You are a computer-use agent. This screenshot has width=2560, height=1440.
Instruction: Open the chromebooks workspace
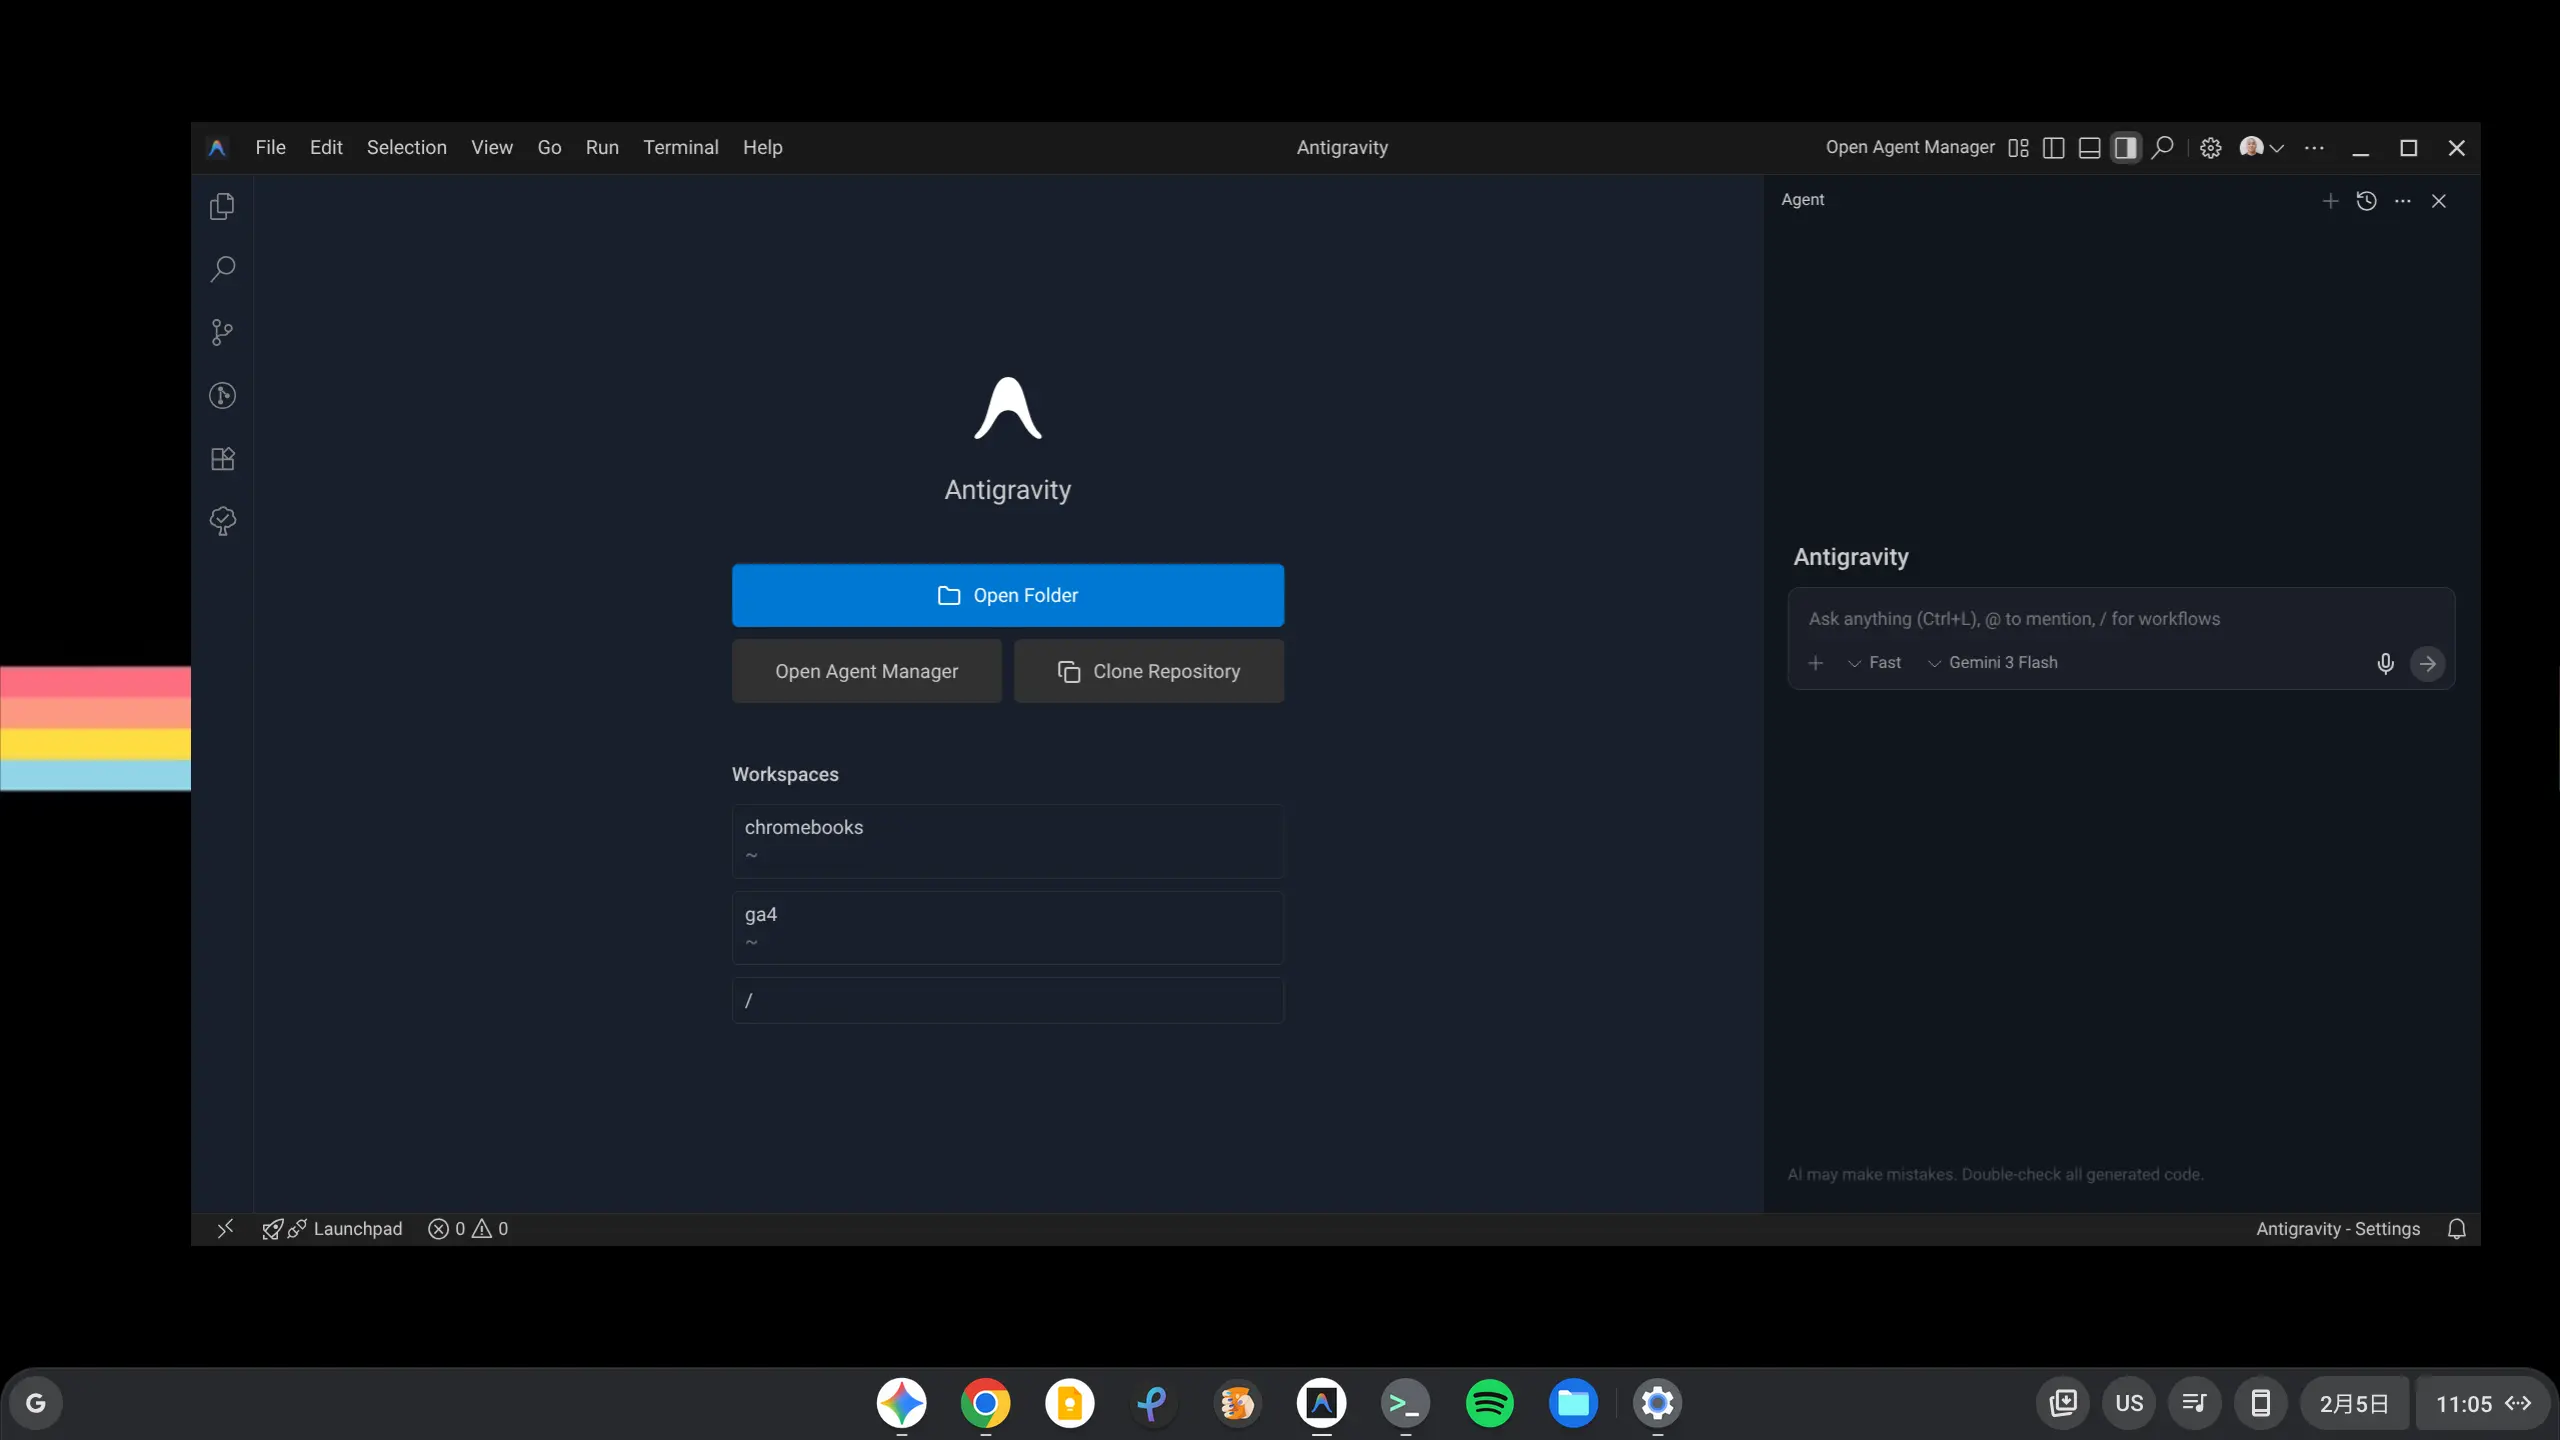click(1007, 841)
